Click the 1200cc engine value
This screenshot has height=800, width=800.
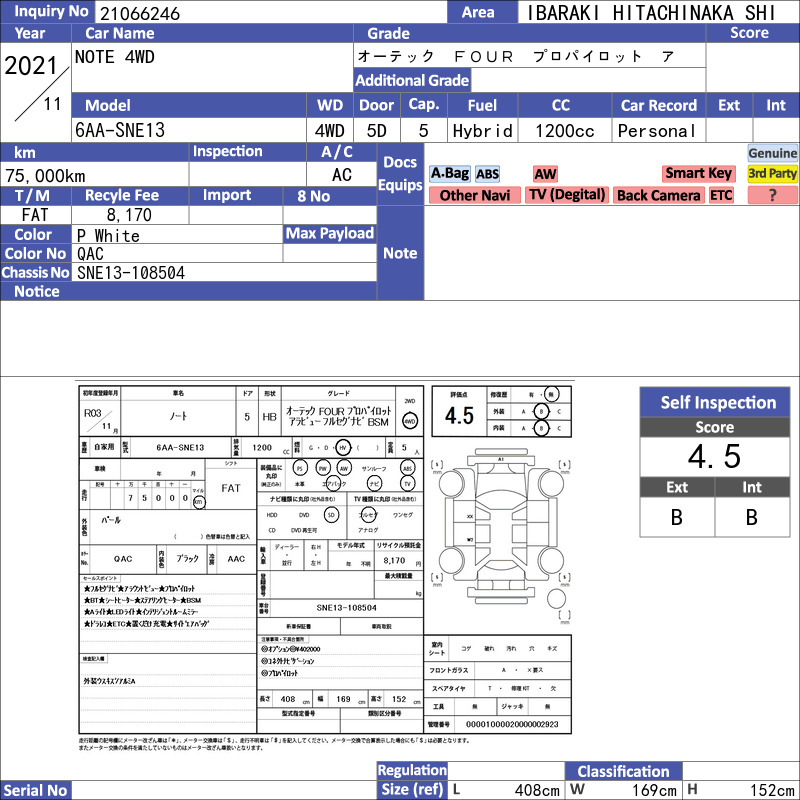tap(564, 131)
